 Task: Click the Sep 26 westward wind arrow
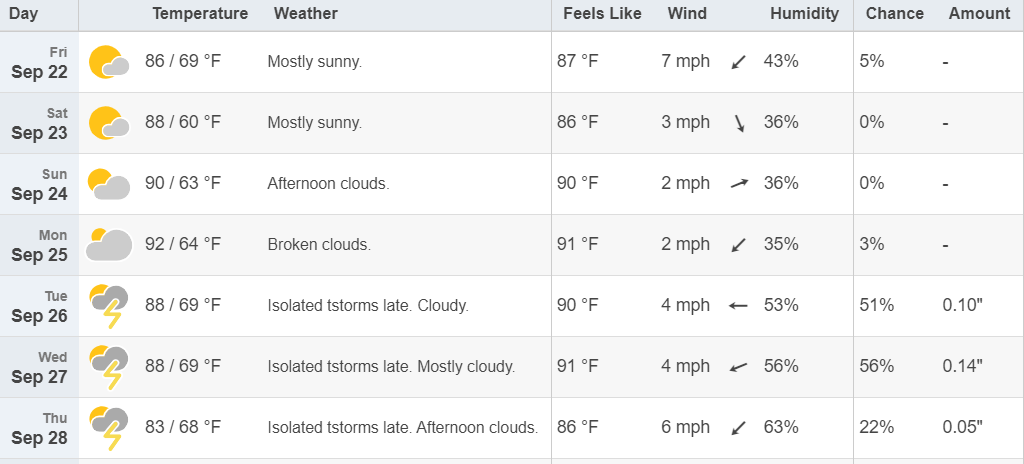click(739, 305)
